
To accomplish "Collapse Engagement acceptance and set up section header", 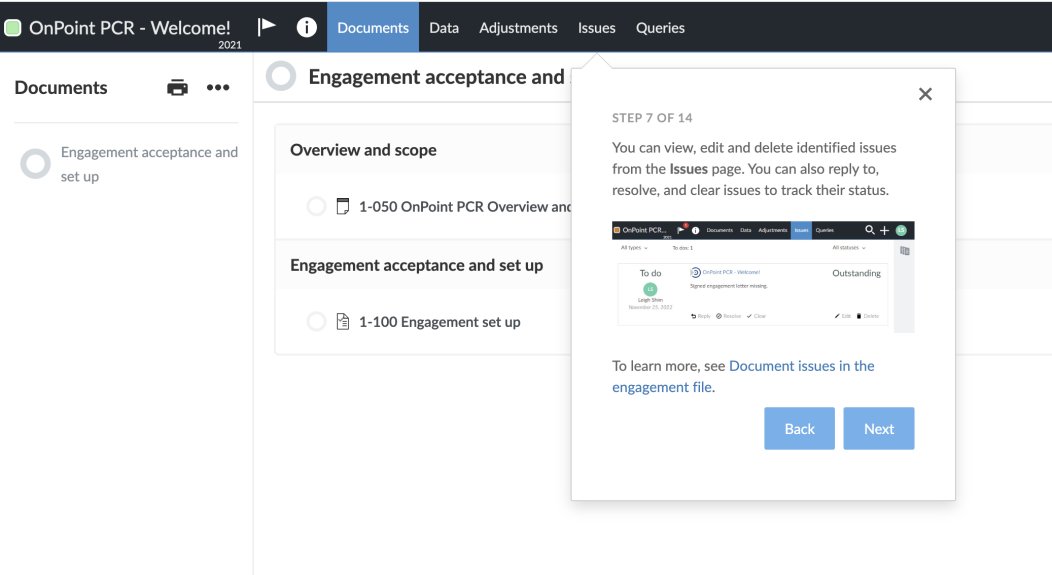I will coord(416,265).
